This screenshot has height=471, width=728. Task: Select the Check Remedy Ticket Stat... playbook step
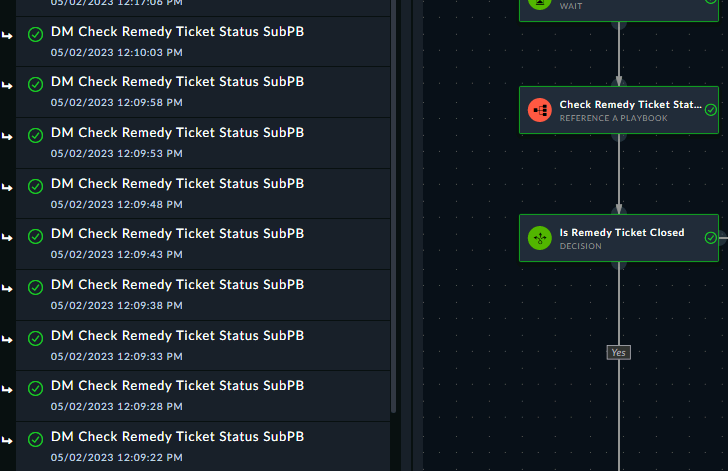coord(619,110)
